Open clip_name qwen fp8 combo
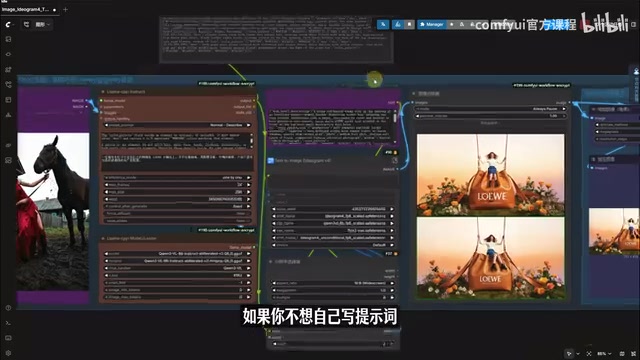Viewport: 640px width, 360px height. coord(333,223)
